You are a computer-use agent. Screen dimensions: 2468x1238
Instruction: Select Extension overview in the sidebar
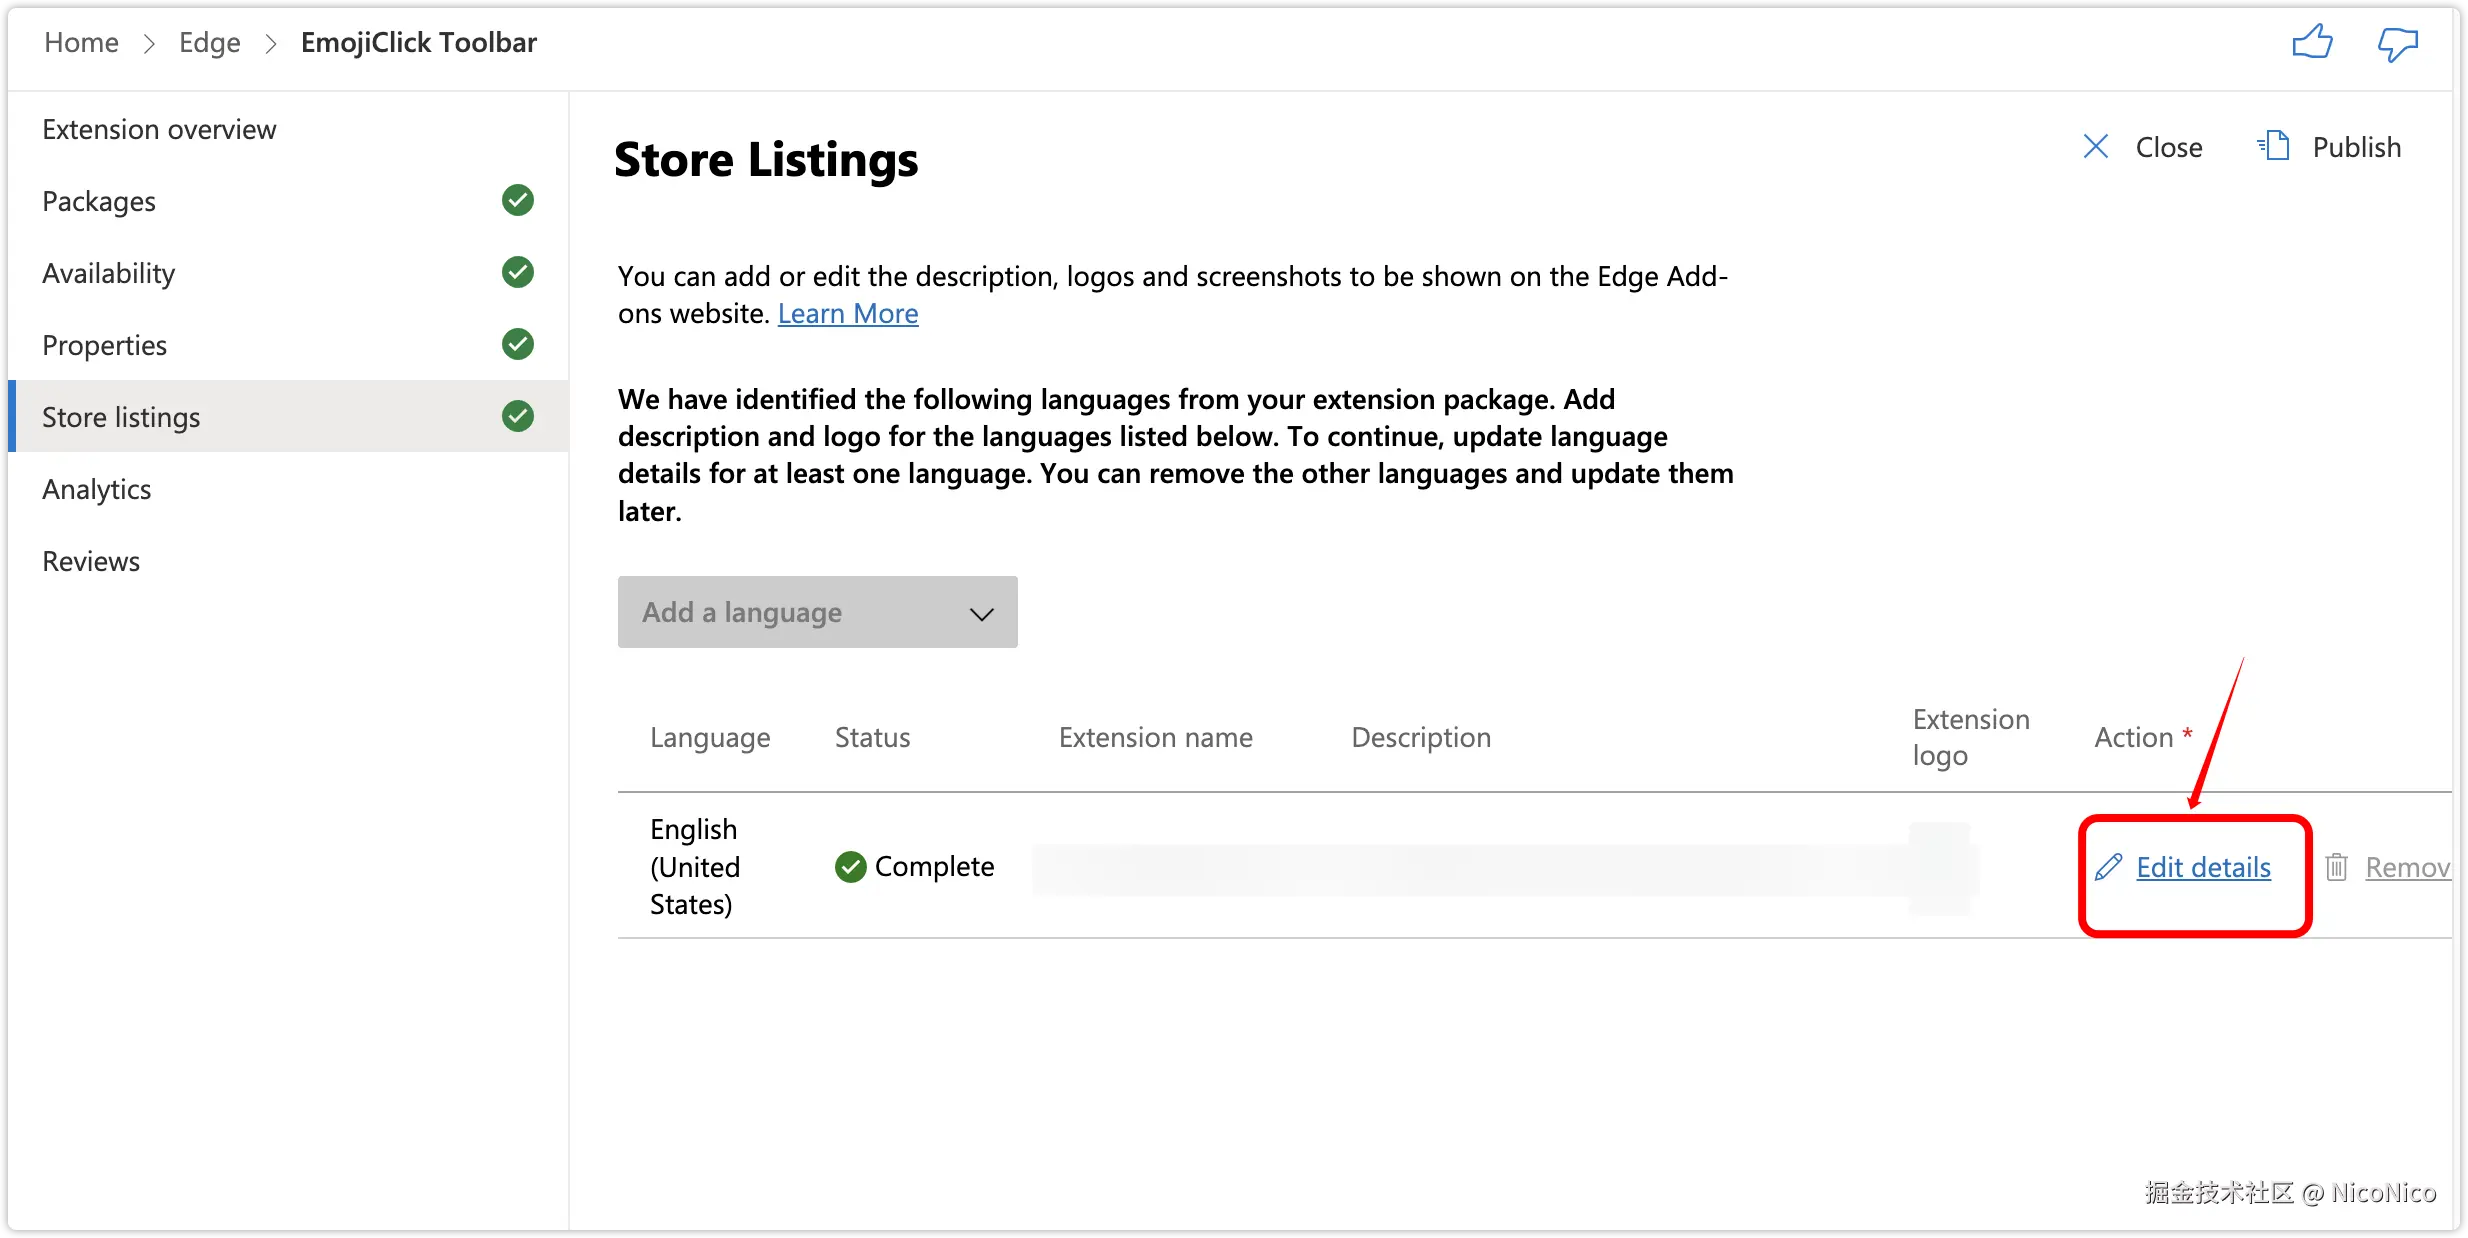click(x=159, y=129)
